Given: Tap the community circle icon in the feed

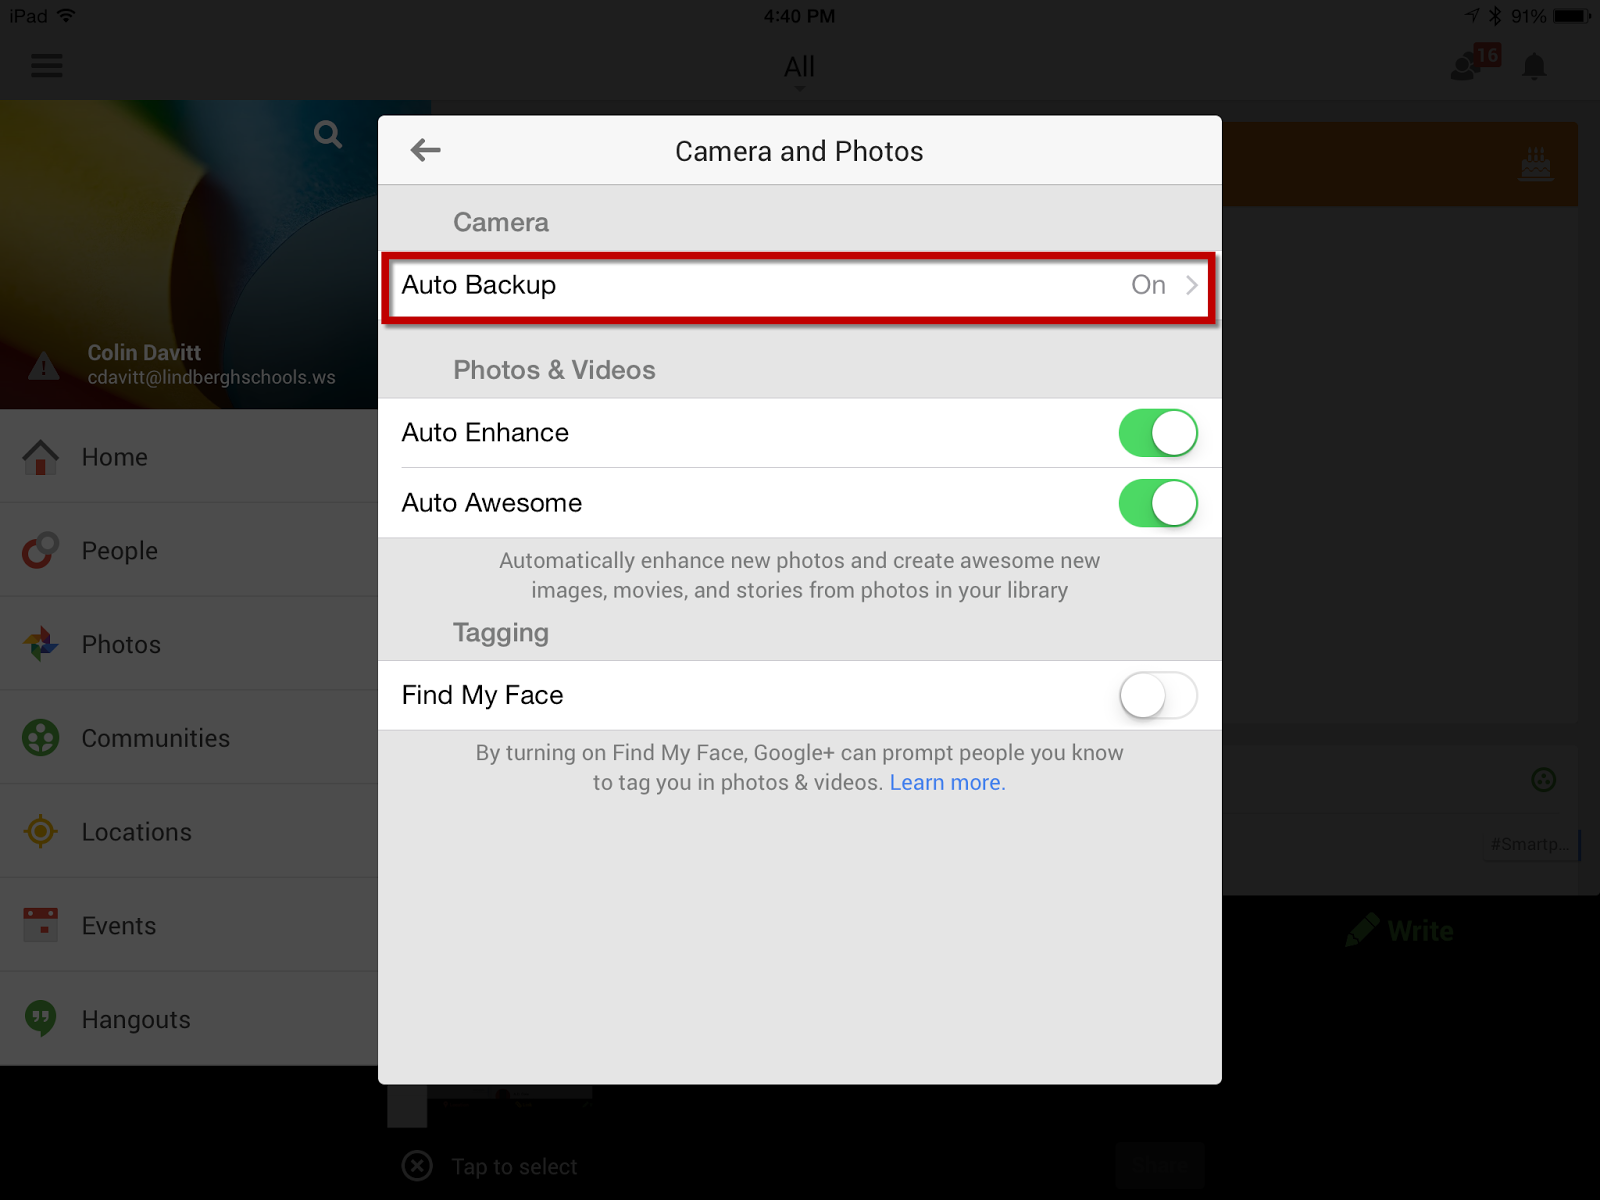Looking at the screenshot, I should point(1543,780).
